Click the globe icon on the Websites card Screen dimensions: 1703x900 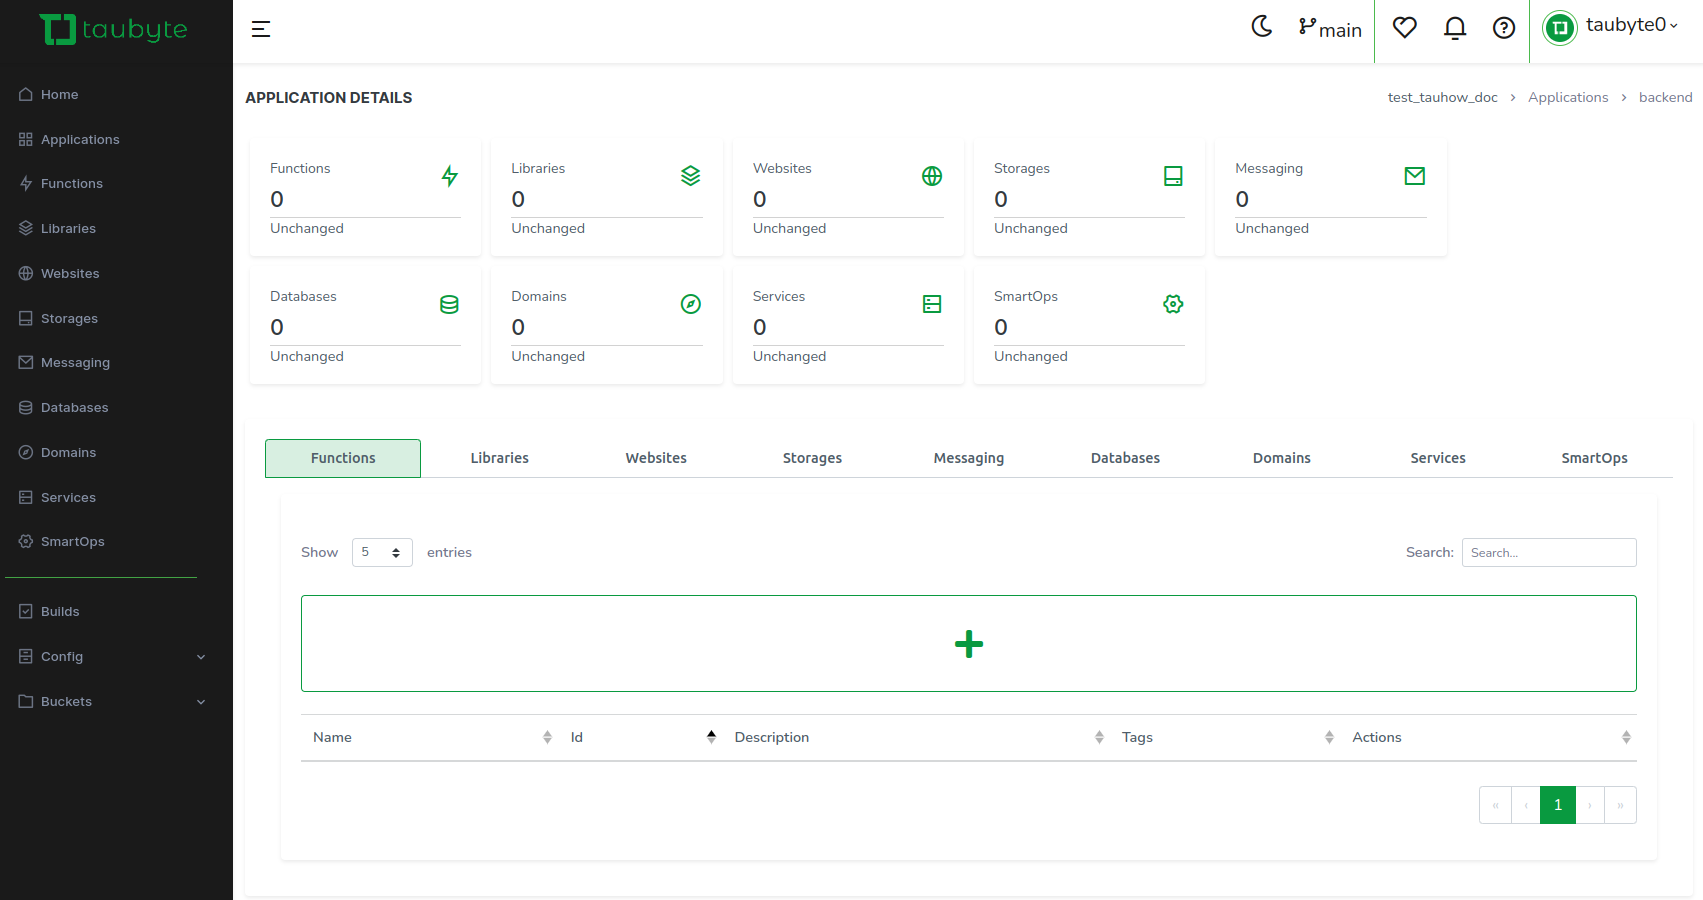[932, 176]
